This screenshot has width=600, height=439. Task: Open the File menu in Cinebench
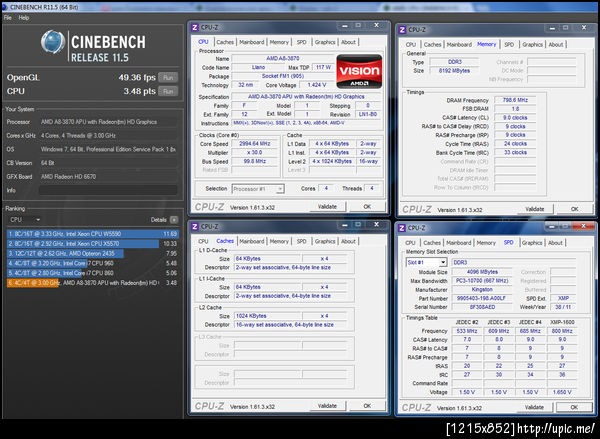pos(8,18)
